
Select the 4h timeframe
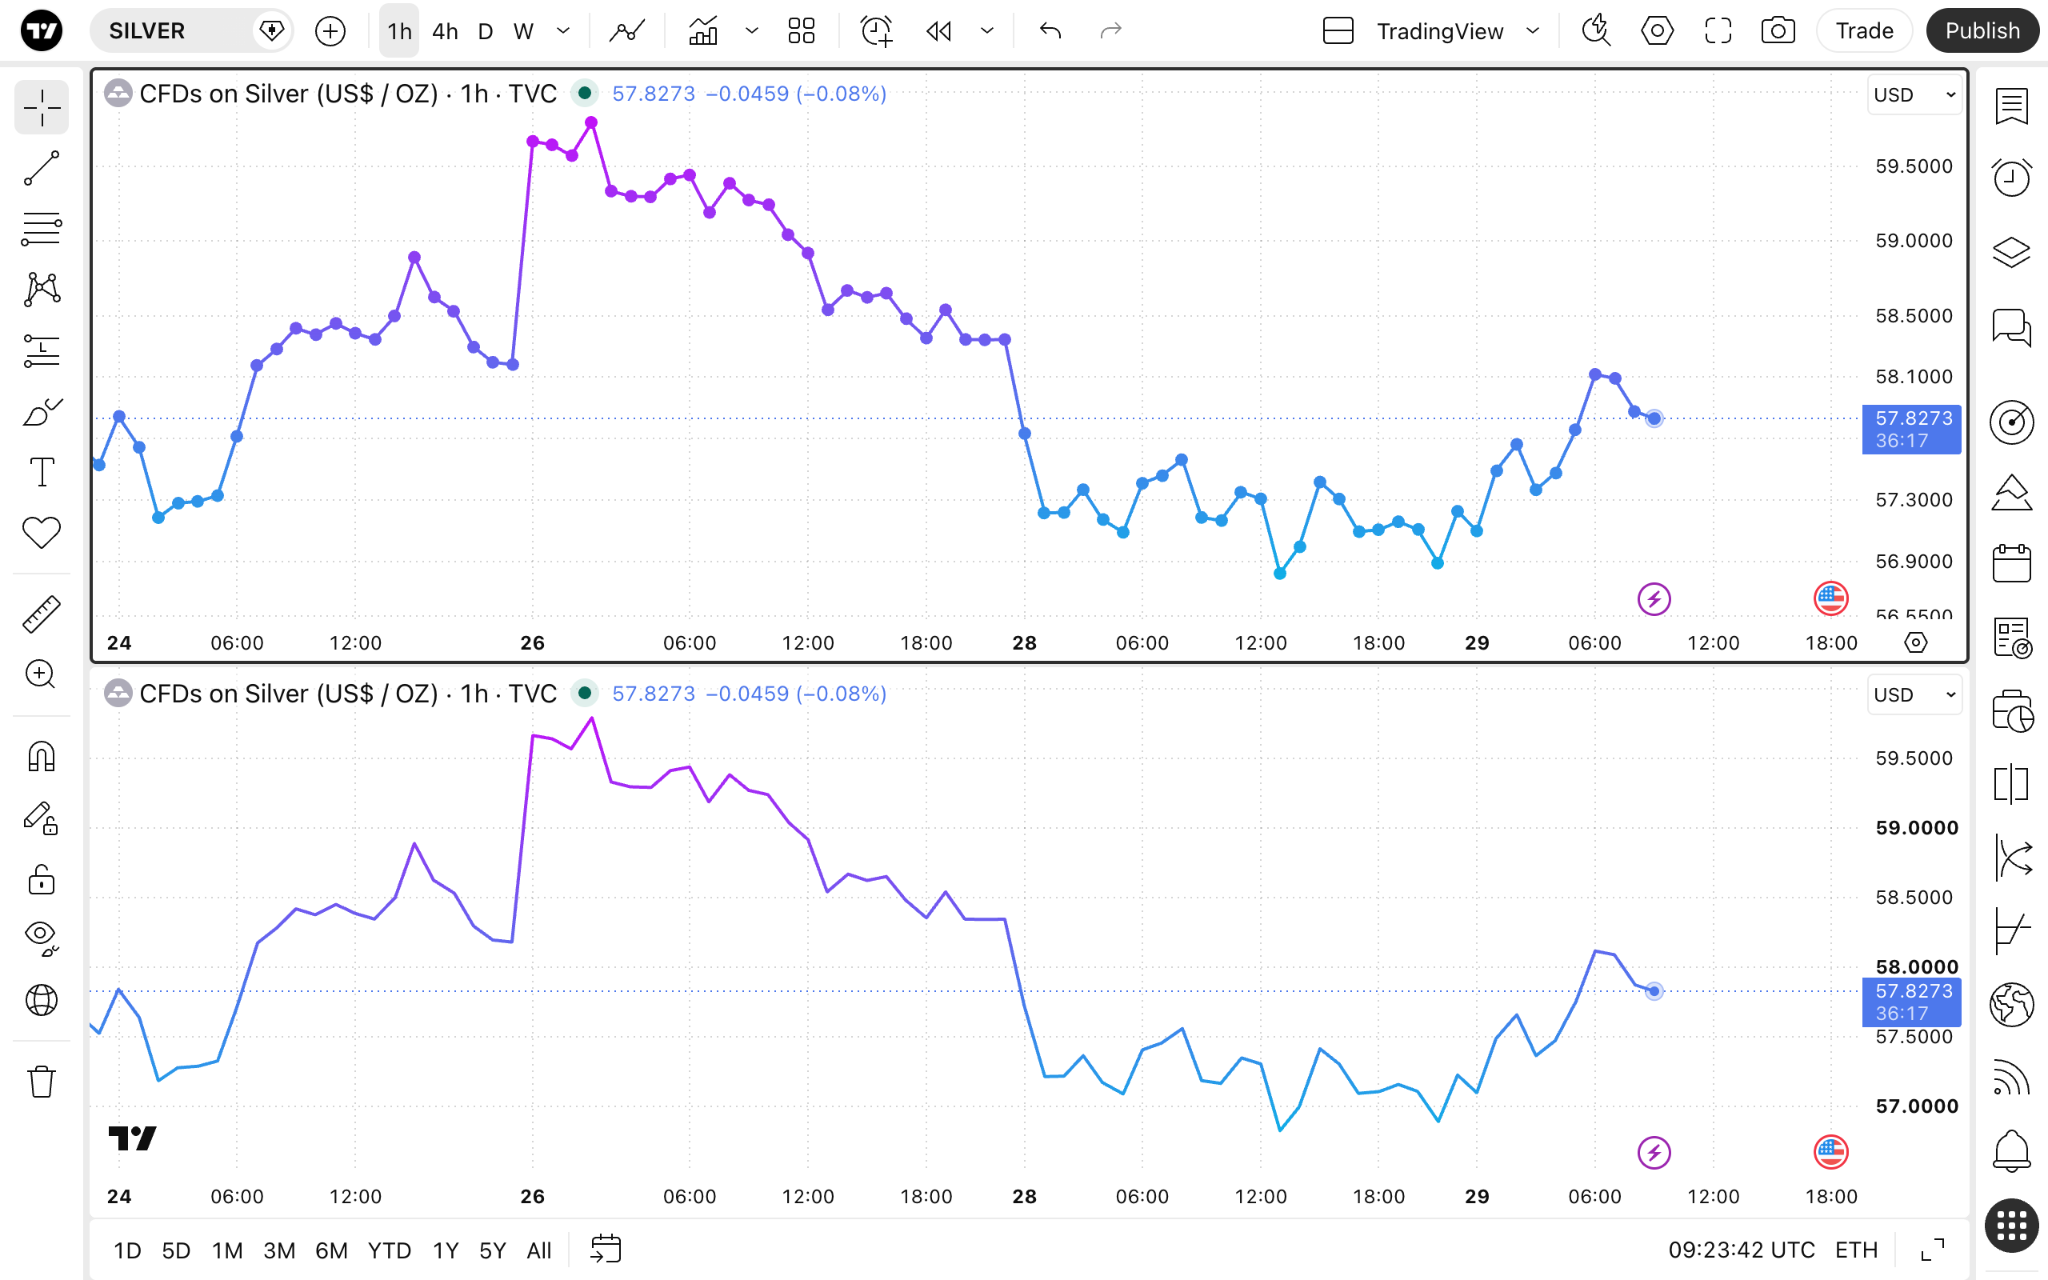(445, 31)
